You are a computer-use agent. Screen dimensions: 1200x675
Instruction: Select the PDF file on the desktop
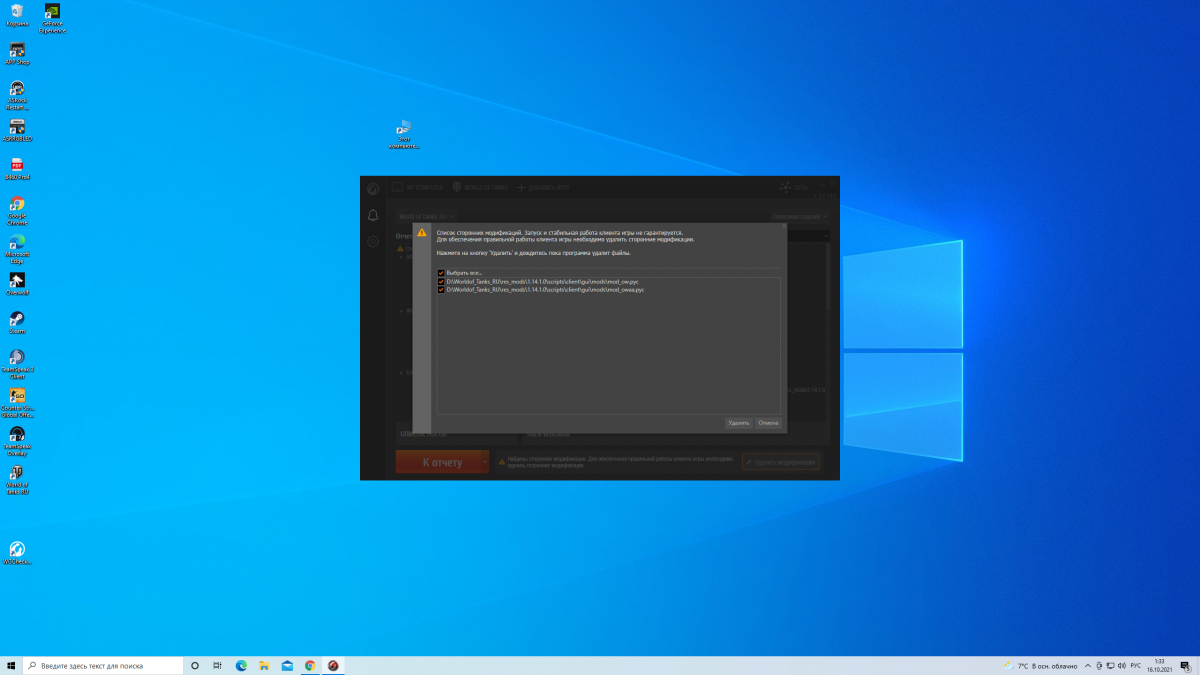pos(17,165)
